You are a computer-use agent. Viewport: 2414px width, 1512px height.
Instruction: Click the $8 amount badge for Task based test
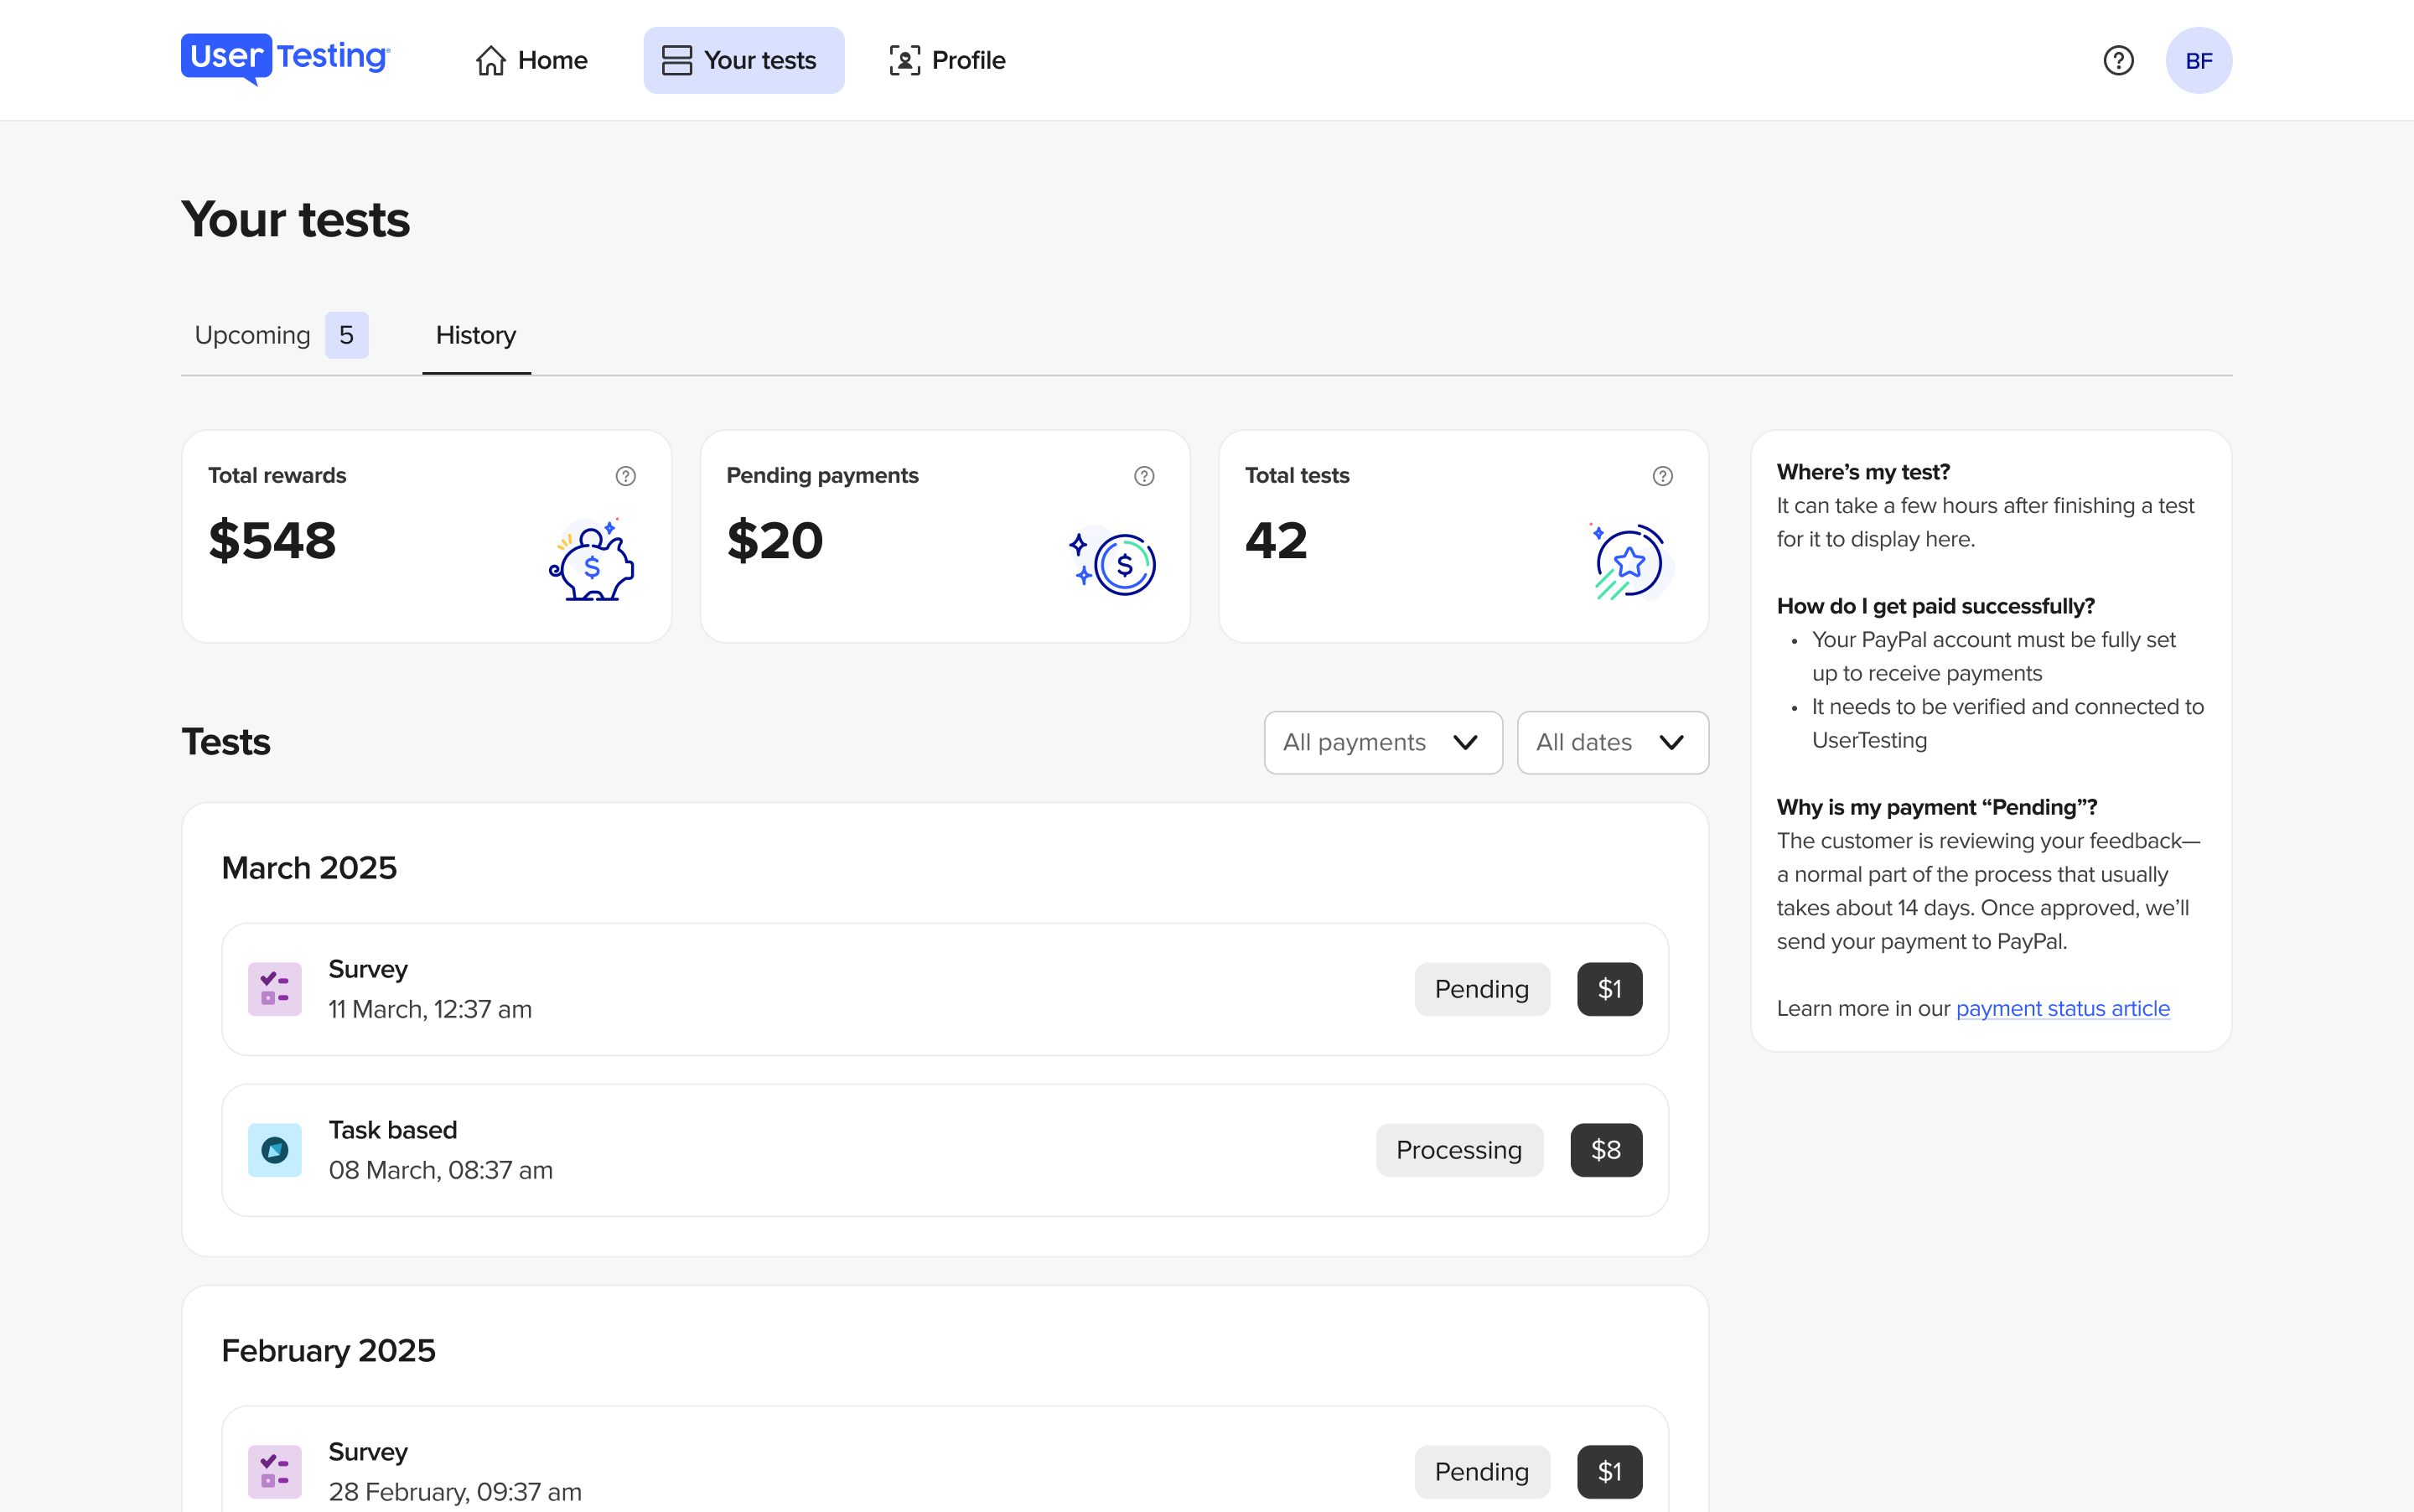point(1606,1149)
